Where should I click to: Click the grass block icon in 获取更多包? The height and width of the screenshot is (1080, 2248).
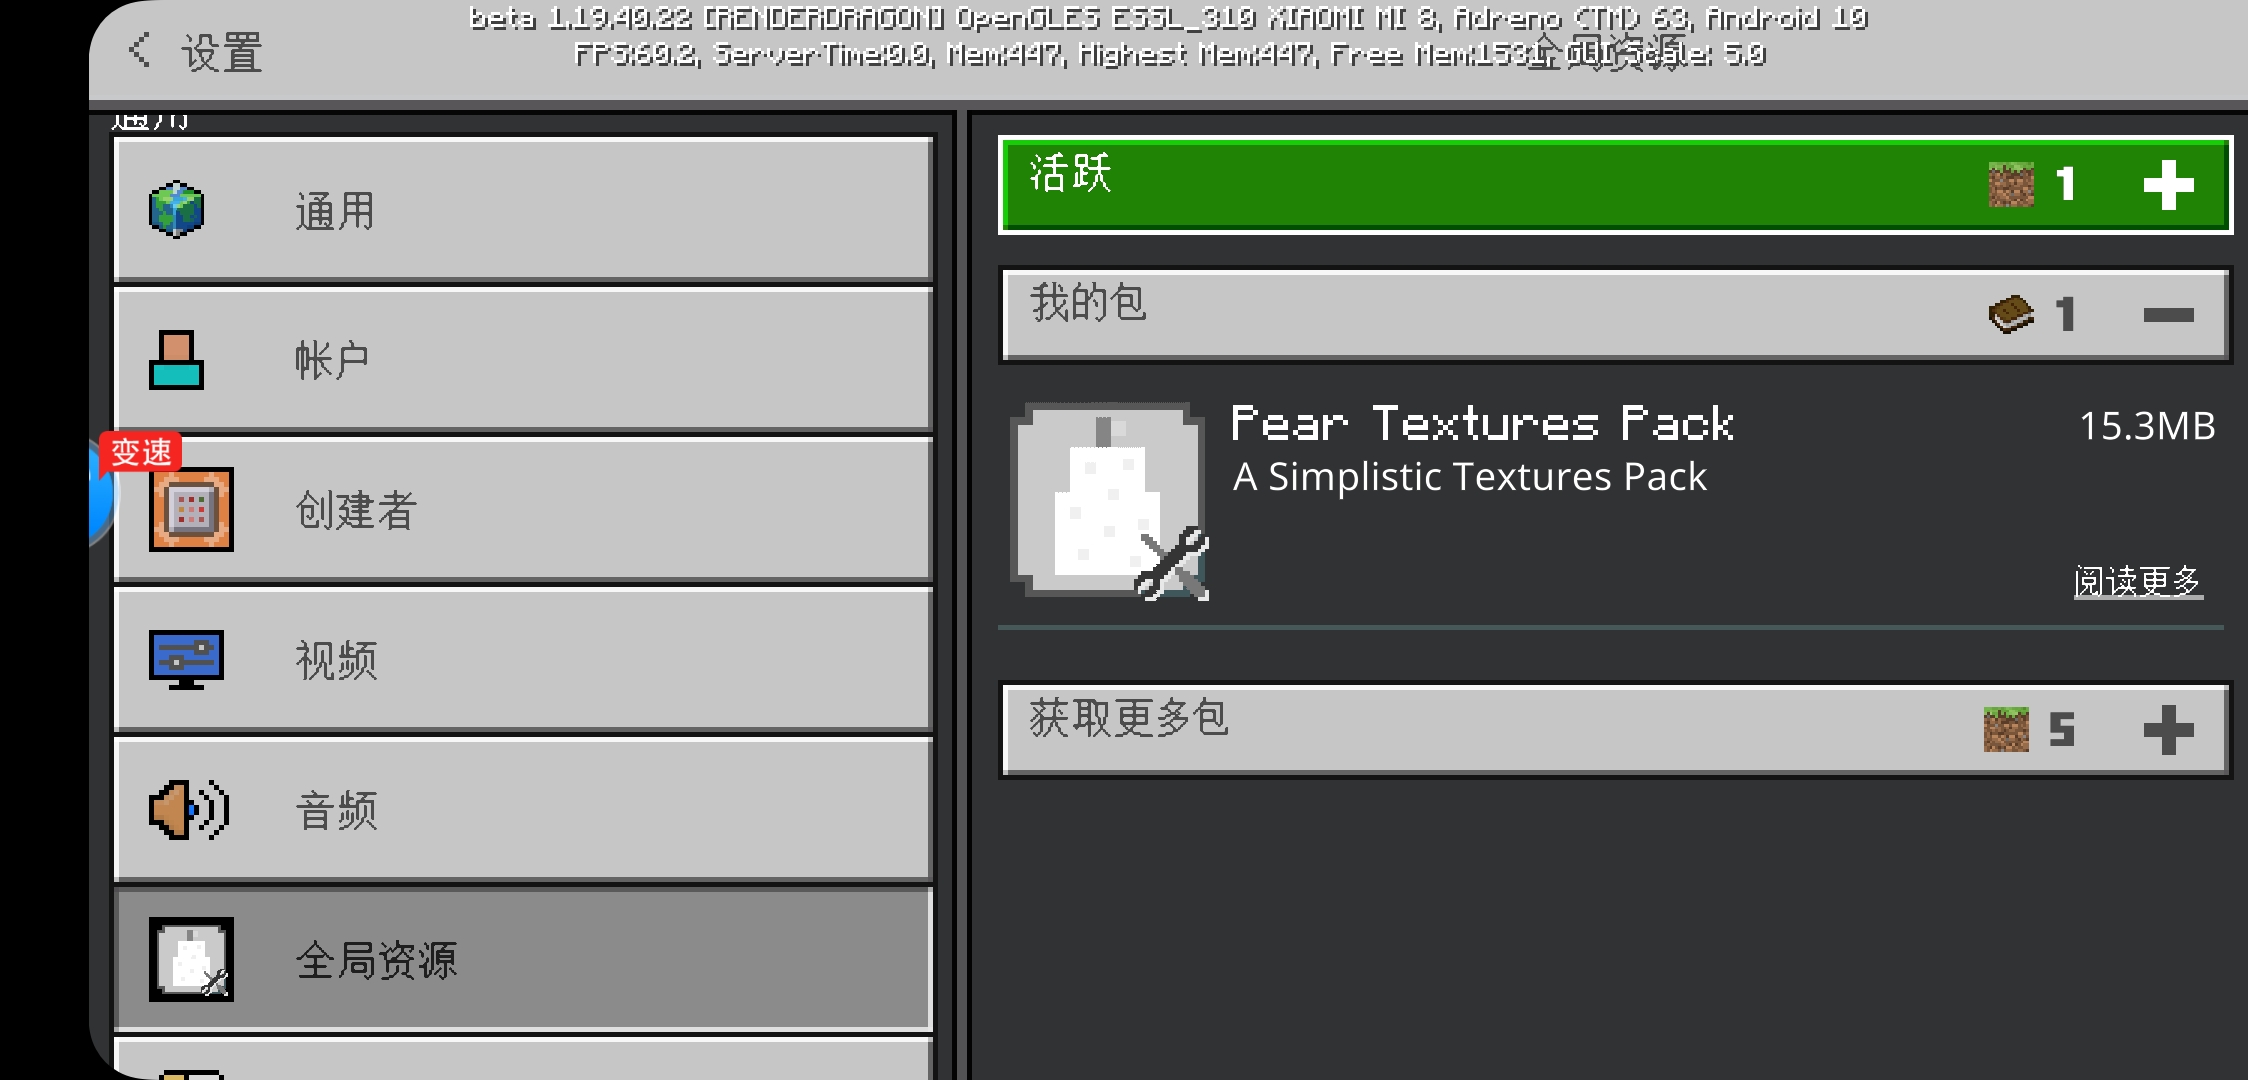coord(2006,730)
